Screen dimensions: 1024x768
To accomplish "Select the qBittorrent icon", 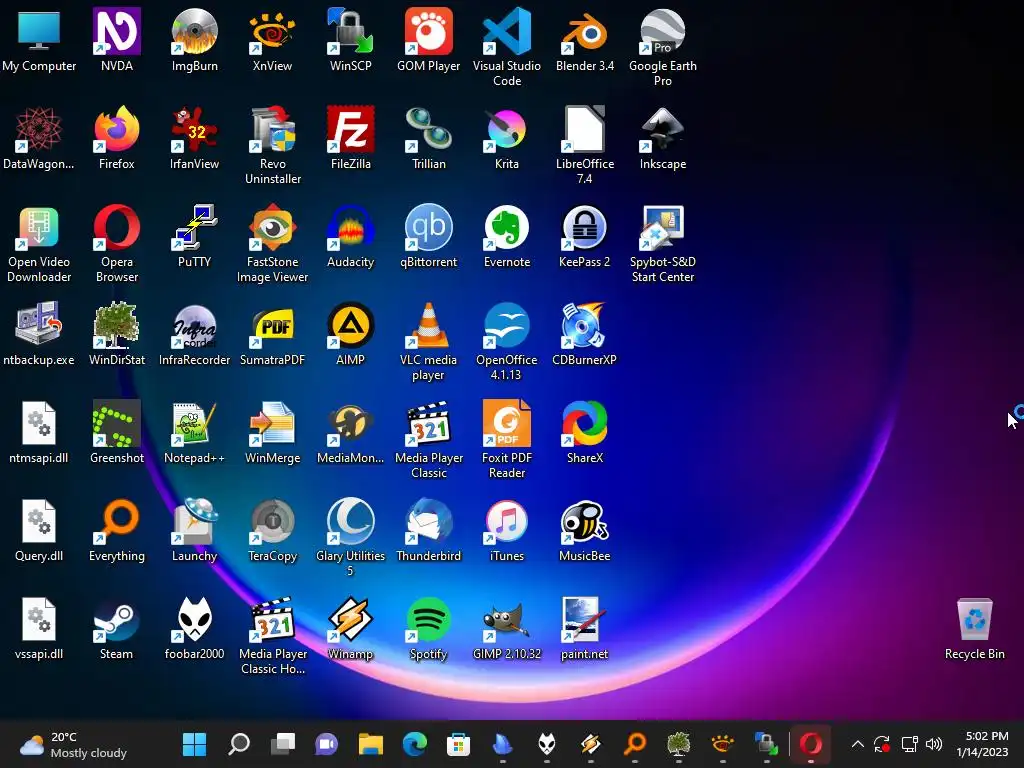I will tap(428, 227).
